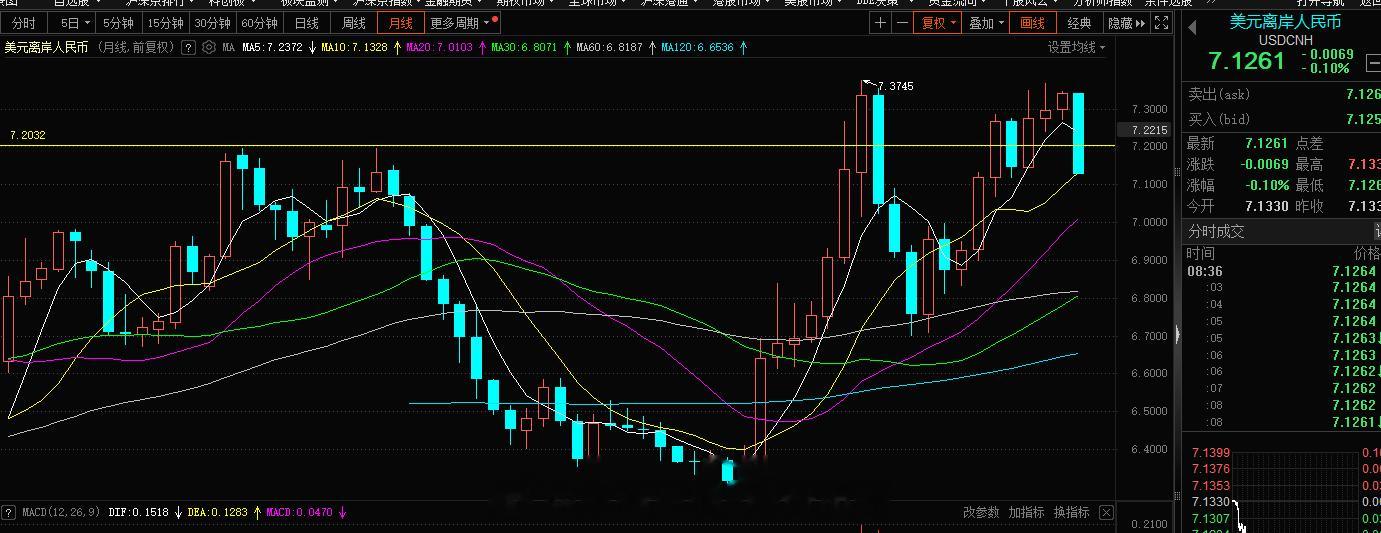Click the minus box icon next to price change

[1372, 63]
